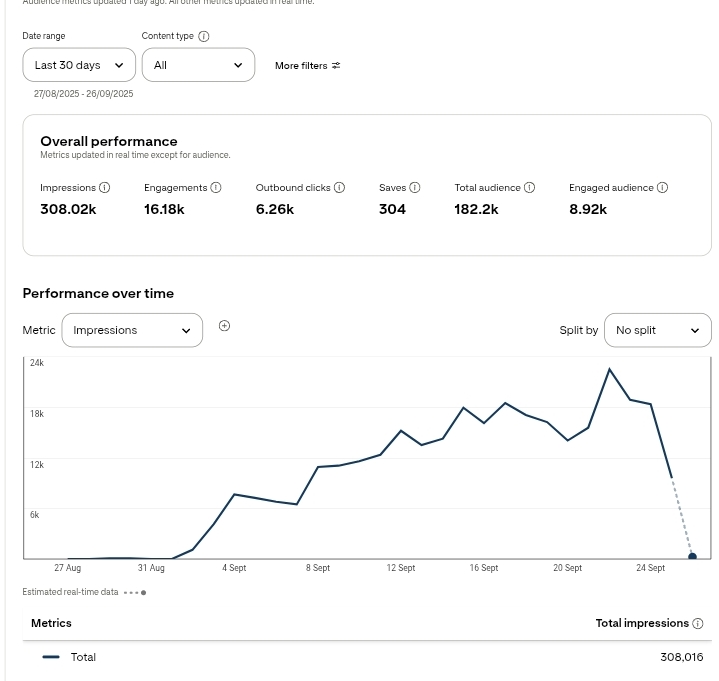Click the 24k y-axis label

click(x=37, y=363)
